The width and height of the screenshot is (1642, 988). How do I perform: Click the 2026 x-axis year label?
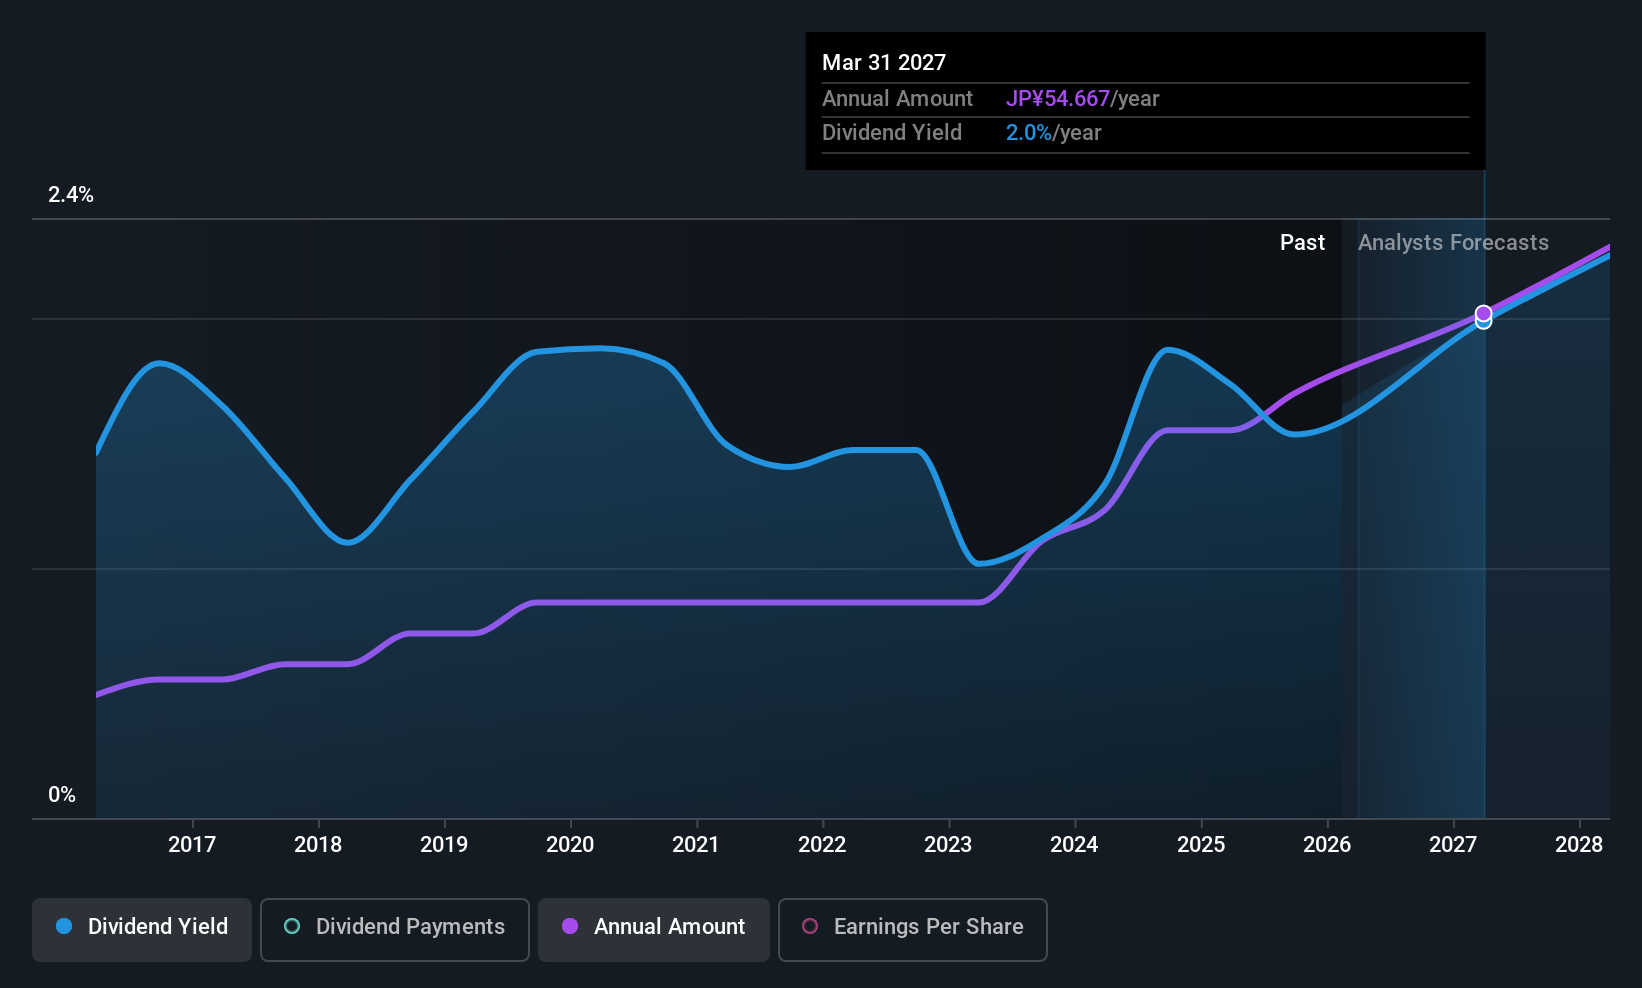coord(1327,845)
